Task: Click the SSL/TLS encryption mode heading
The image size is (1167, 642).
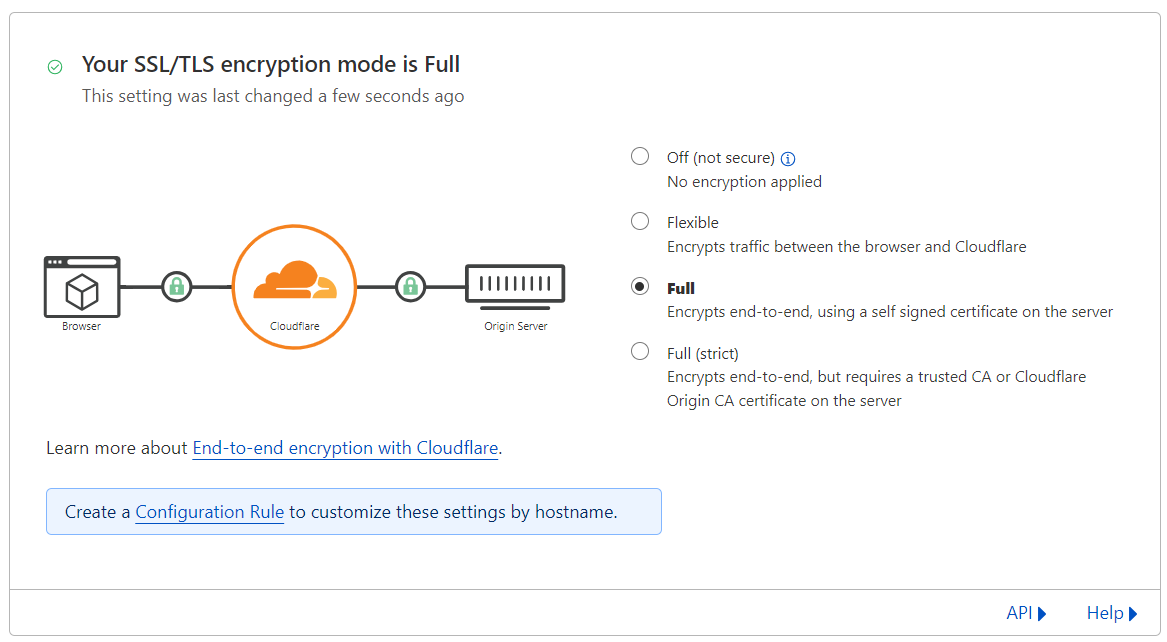Action: click(271, 65)
